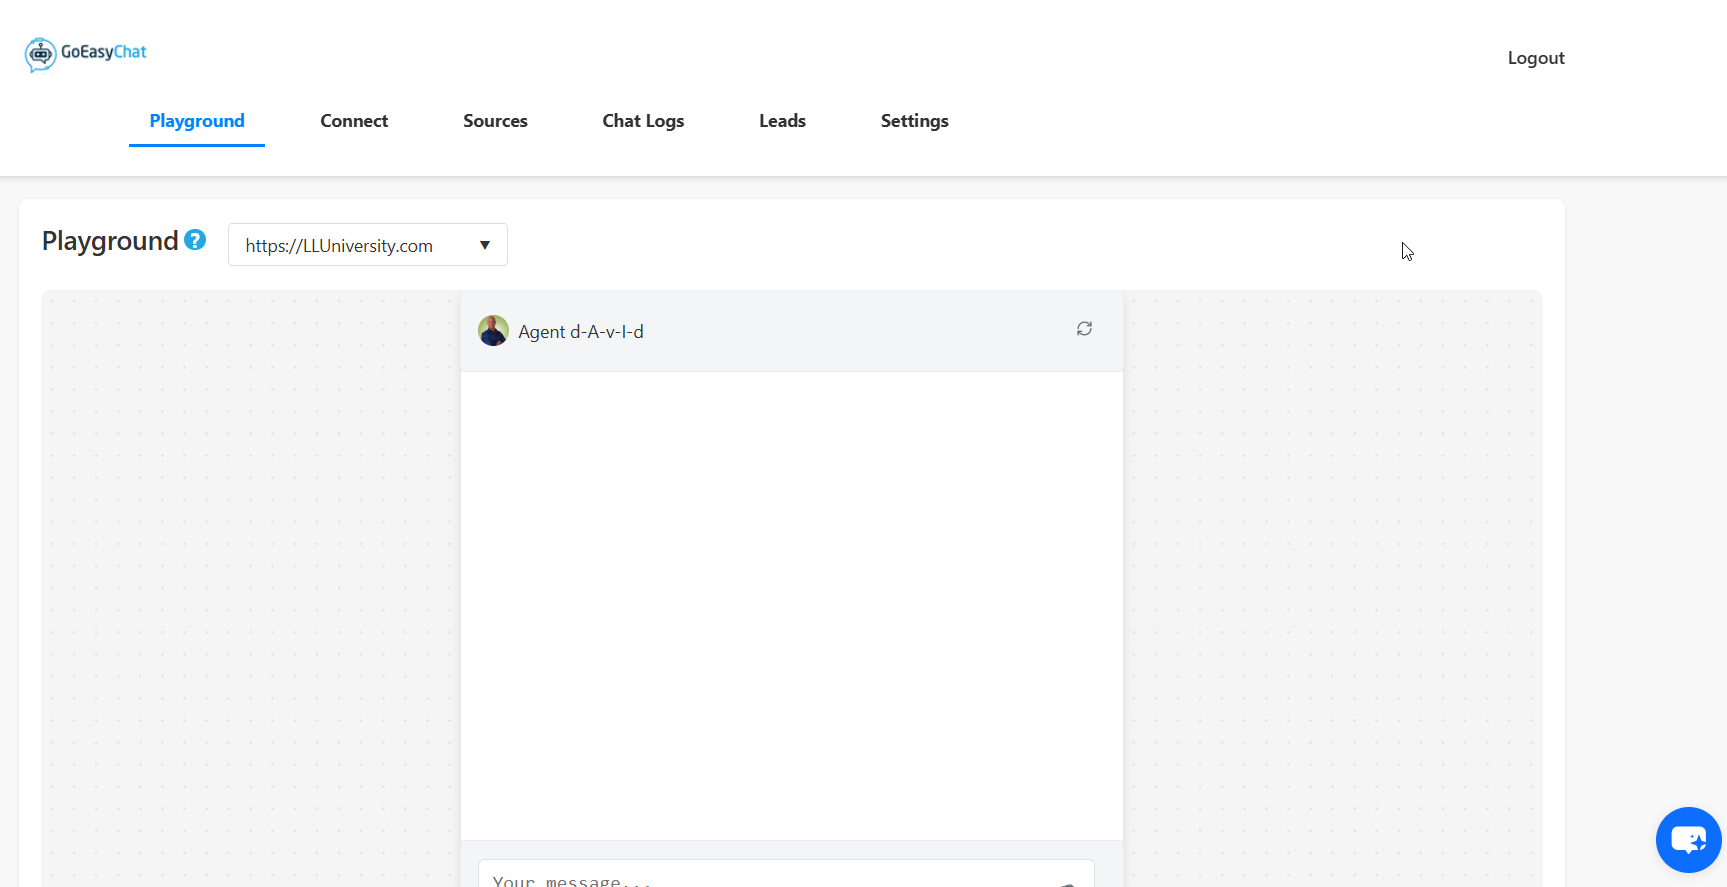Open the Connect tab
Viewport: 1727px width, 887px height.
point(354,121)
